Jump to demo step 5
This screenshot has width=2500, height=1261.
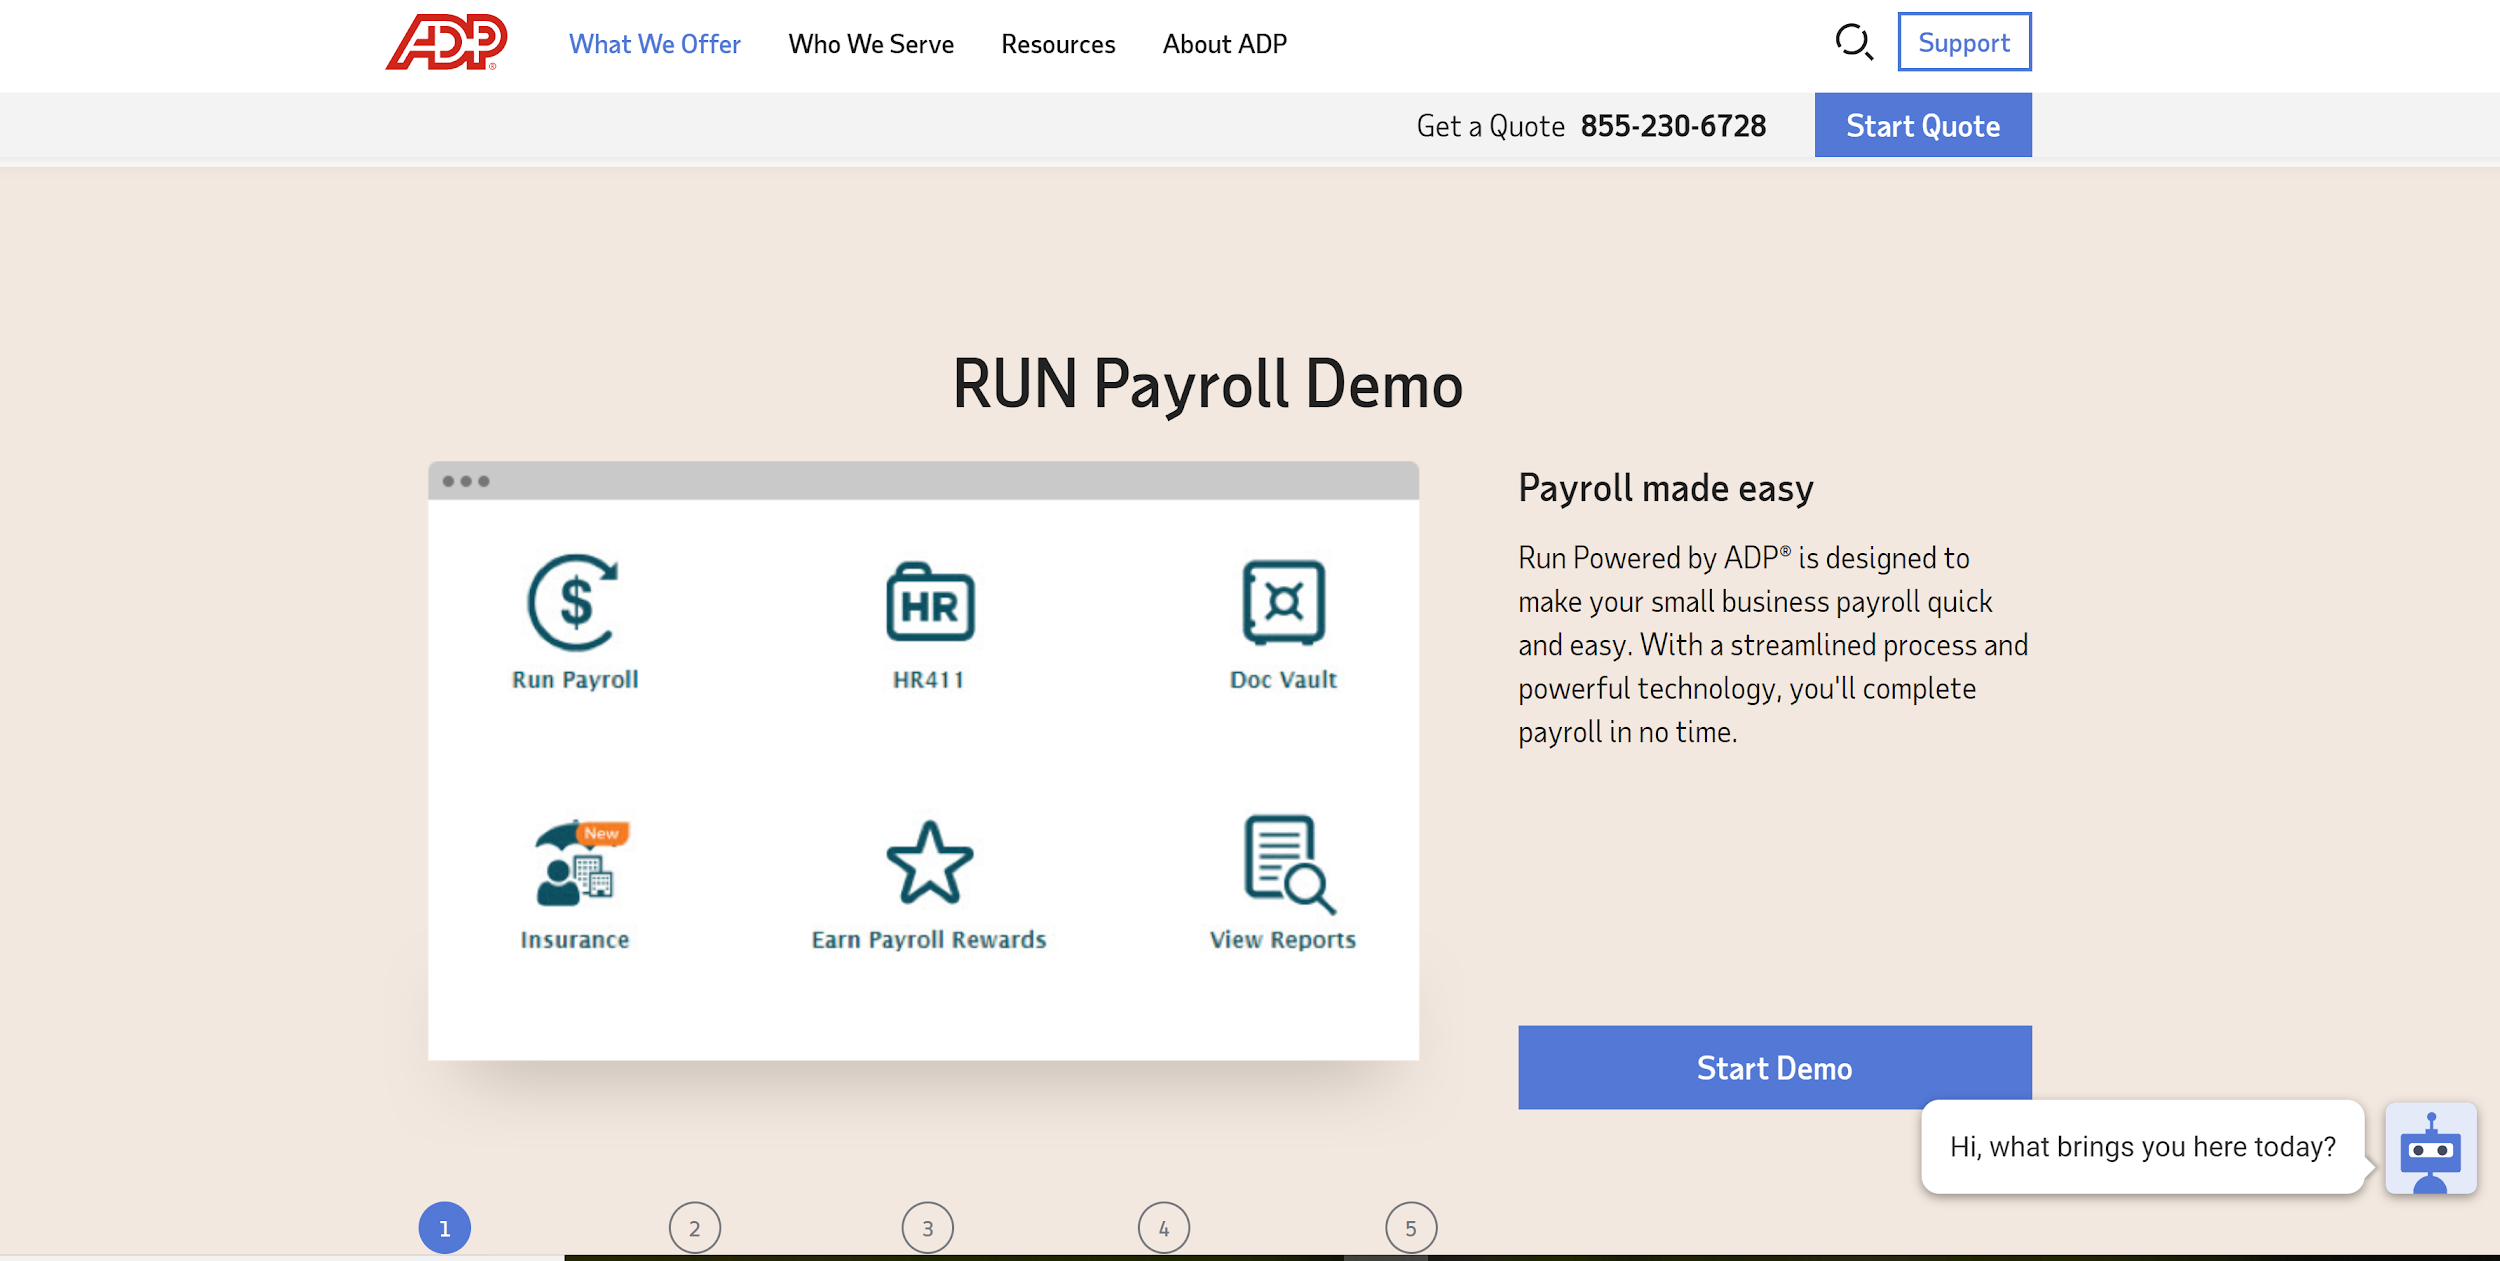coord(1410,1227)
